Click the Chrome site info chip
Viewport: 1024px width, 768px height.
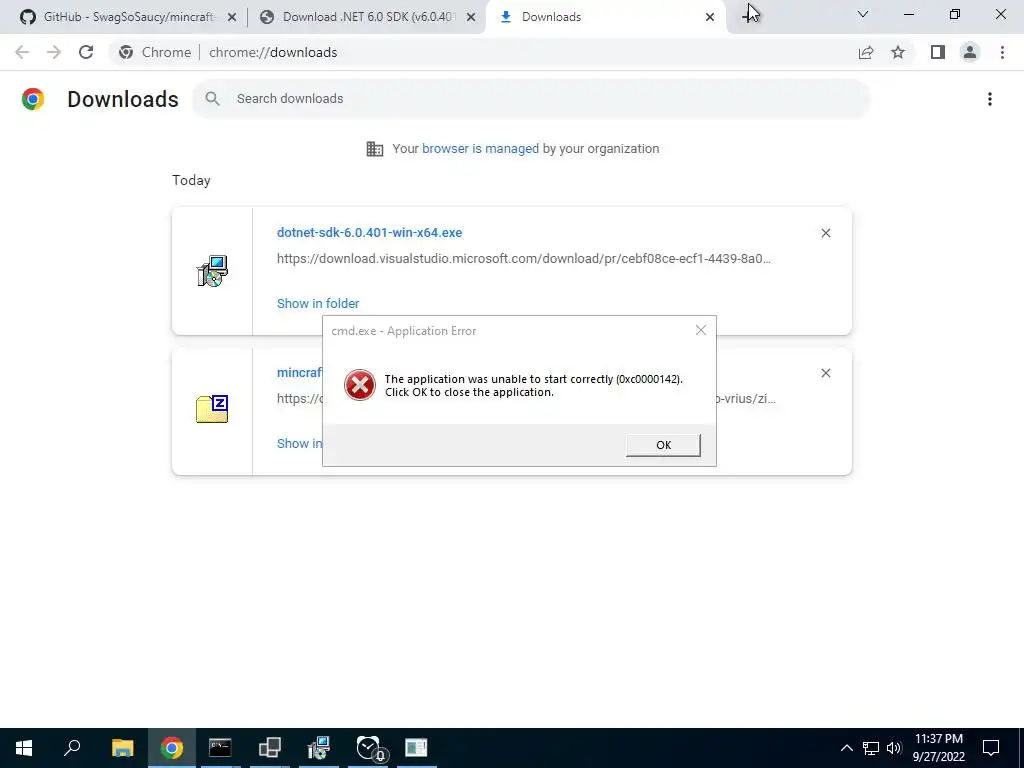coord(155,52)
